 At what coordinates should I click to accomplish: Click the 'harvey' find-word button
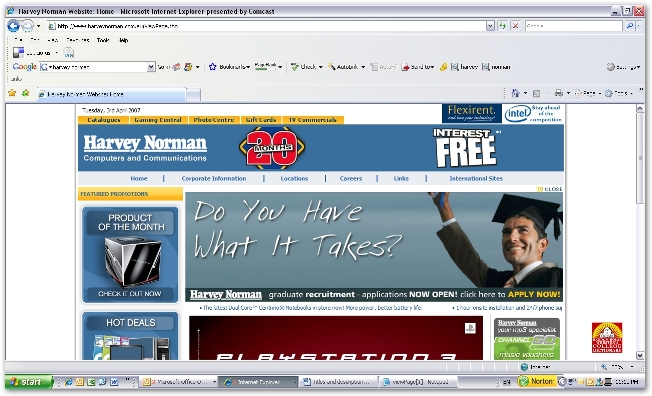tap(465, 67)
